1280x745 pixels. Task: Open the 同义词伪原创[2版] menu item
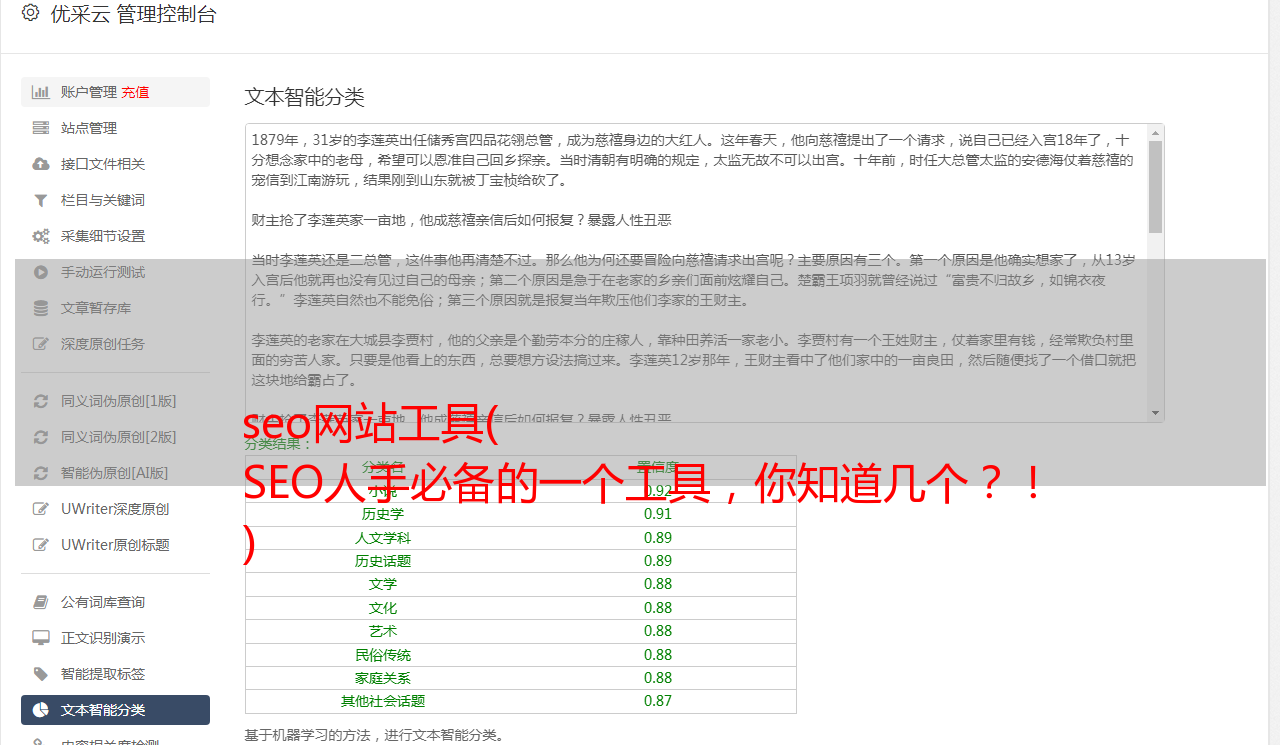tap(115, 437)
